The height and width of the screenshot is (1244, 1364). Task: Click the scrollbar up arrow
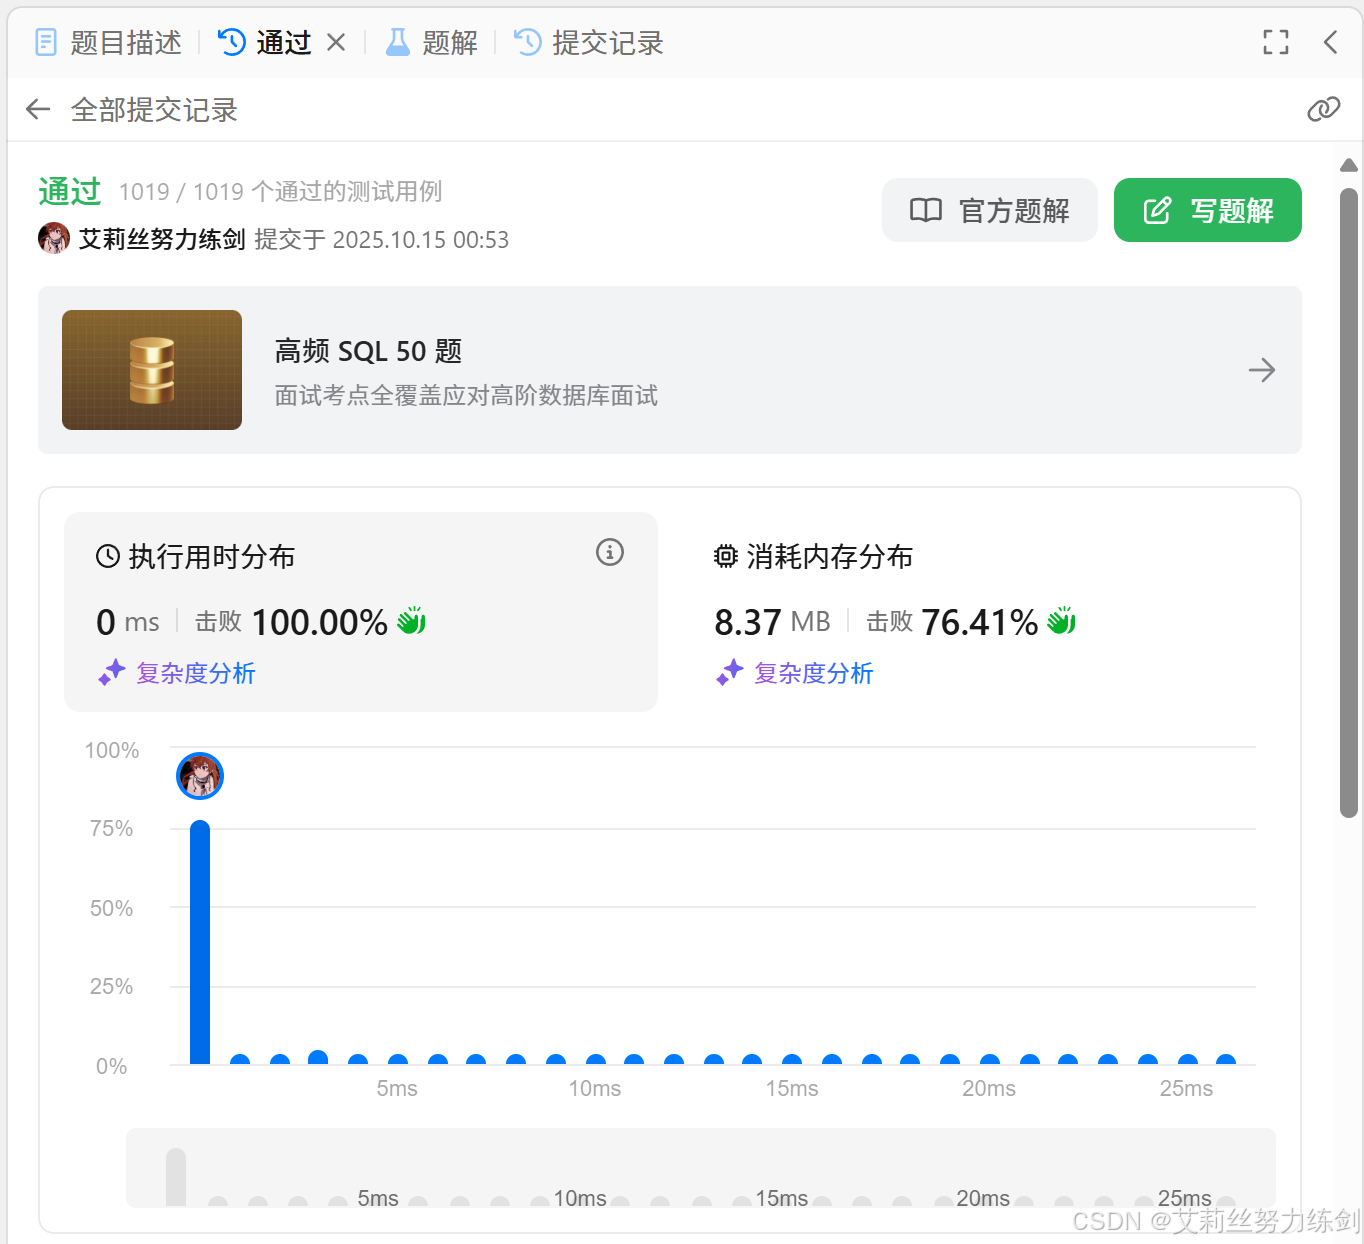coord(1349,165)
